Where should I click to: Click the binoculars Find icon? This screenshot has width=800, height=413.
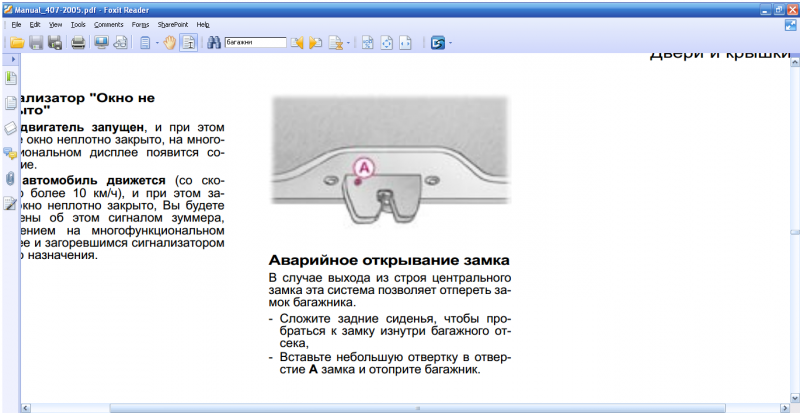click(x=213, y=43)
